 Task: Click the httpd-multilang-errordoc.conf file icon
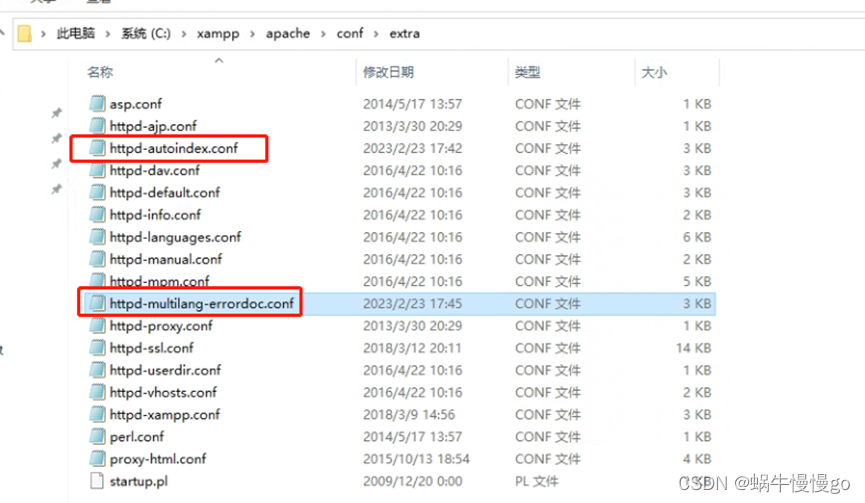click(97, 303)
